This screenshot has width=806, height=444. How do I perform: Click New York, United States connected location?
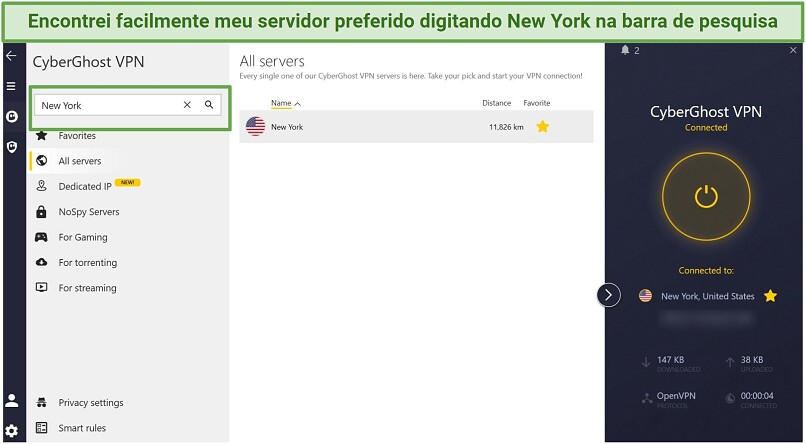[708, 296]
